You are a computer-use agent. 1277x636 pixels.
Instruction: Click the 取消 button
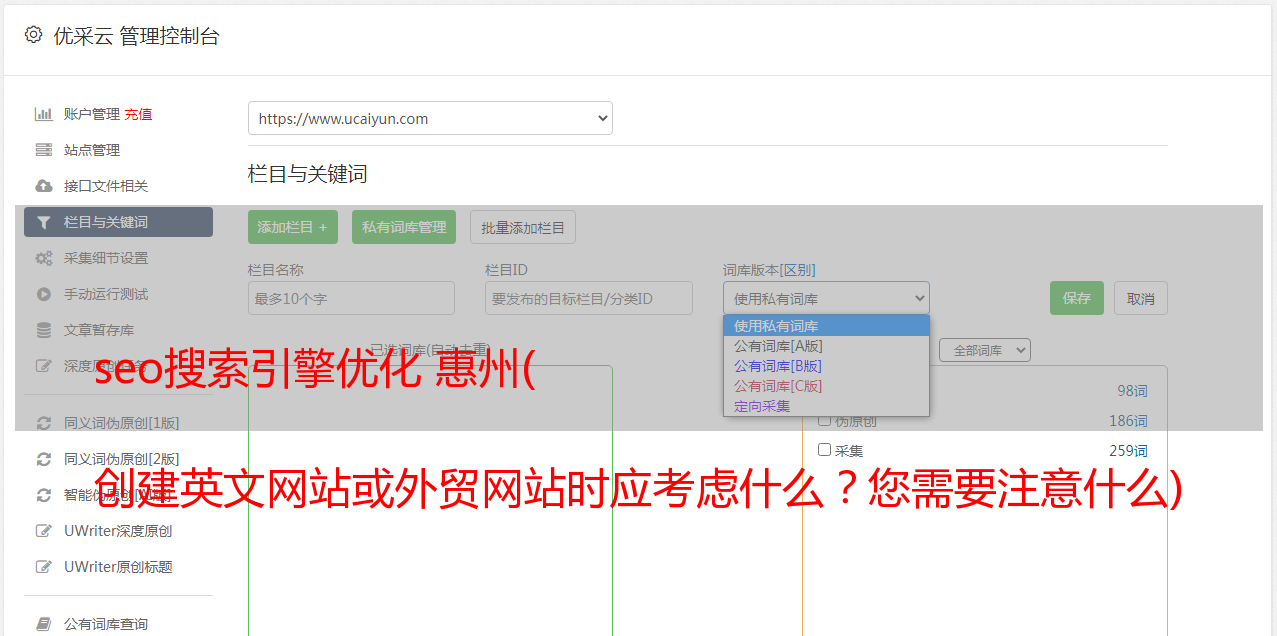[1141, 298]
